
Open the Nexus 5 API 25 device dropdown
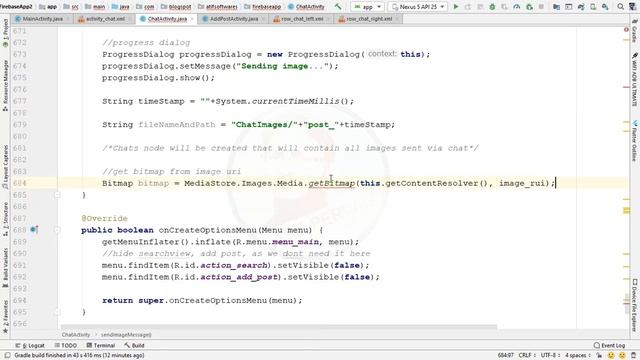(x=418, y=7)
